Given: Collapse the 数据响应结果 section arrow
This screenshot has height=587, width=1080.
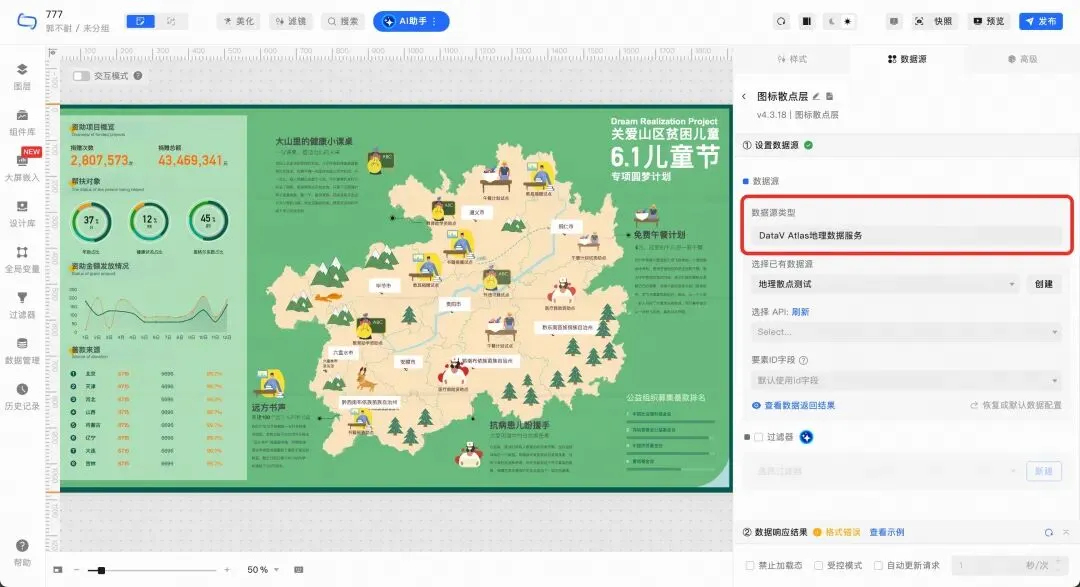Looking at the screenshot, I should point(1066,533).
